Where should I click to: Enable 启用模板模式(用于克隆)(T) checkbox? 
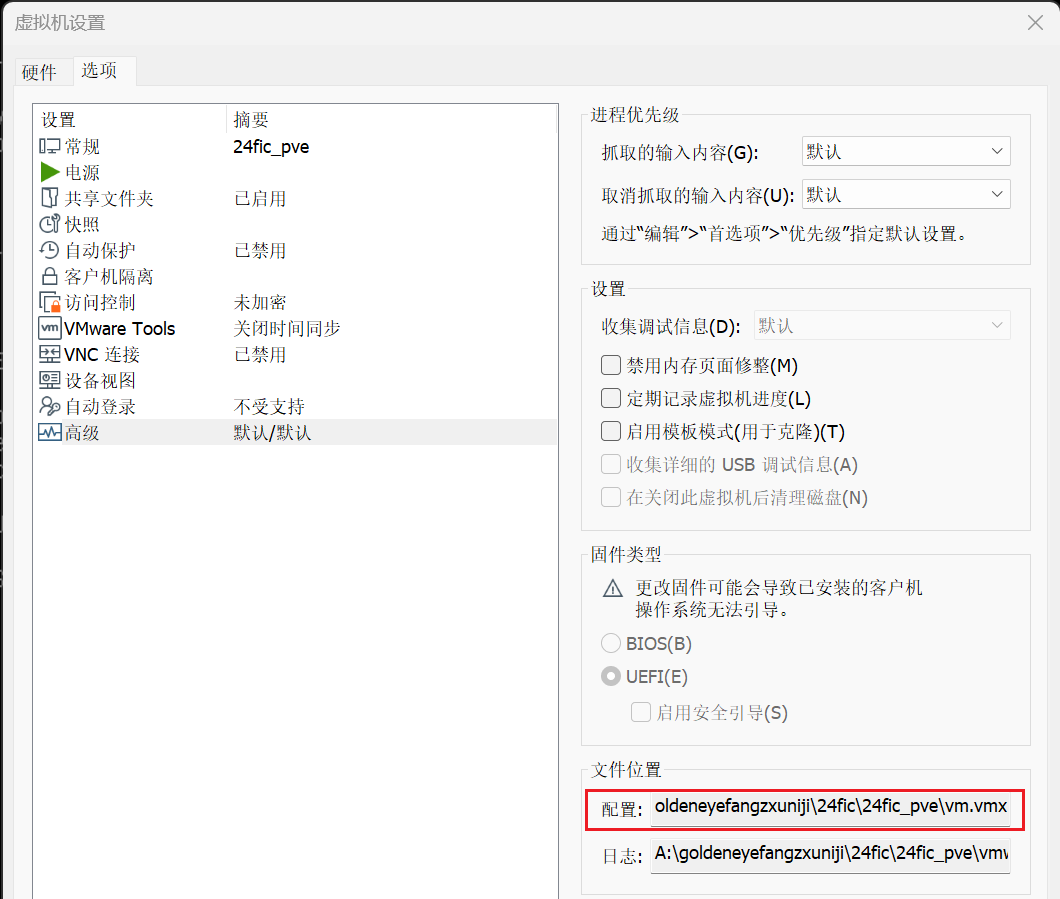(611, 432)
